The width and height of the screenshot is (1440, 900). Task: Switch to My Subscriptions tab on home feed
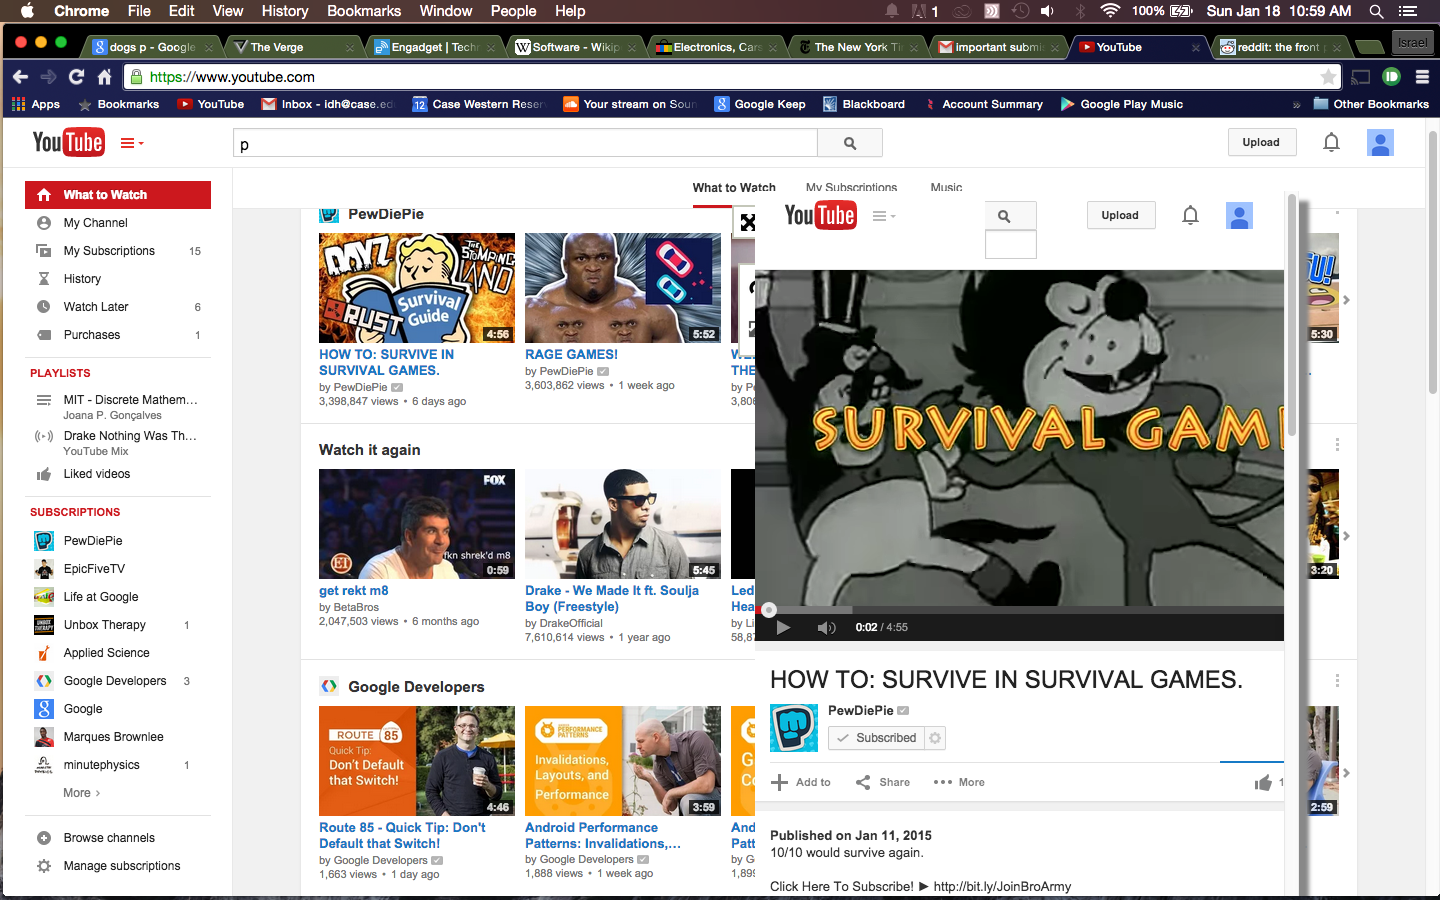point(851,187)
